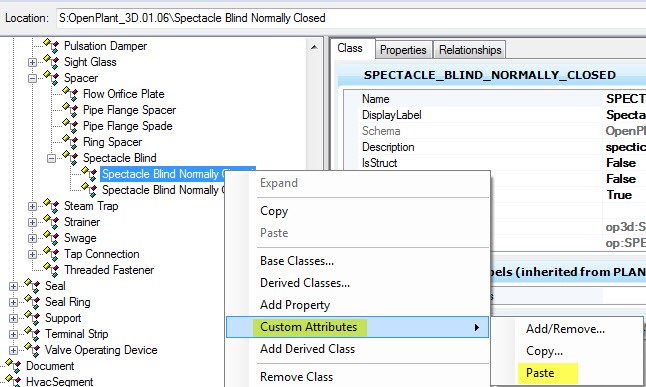Click the Location path field
The height and width of the screenshot is (387, 646).
pyautogui.click(x=351, y=18)
